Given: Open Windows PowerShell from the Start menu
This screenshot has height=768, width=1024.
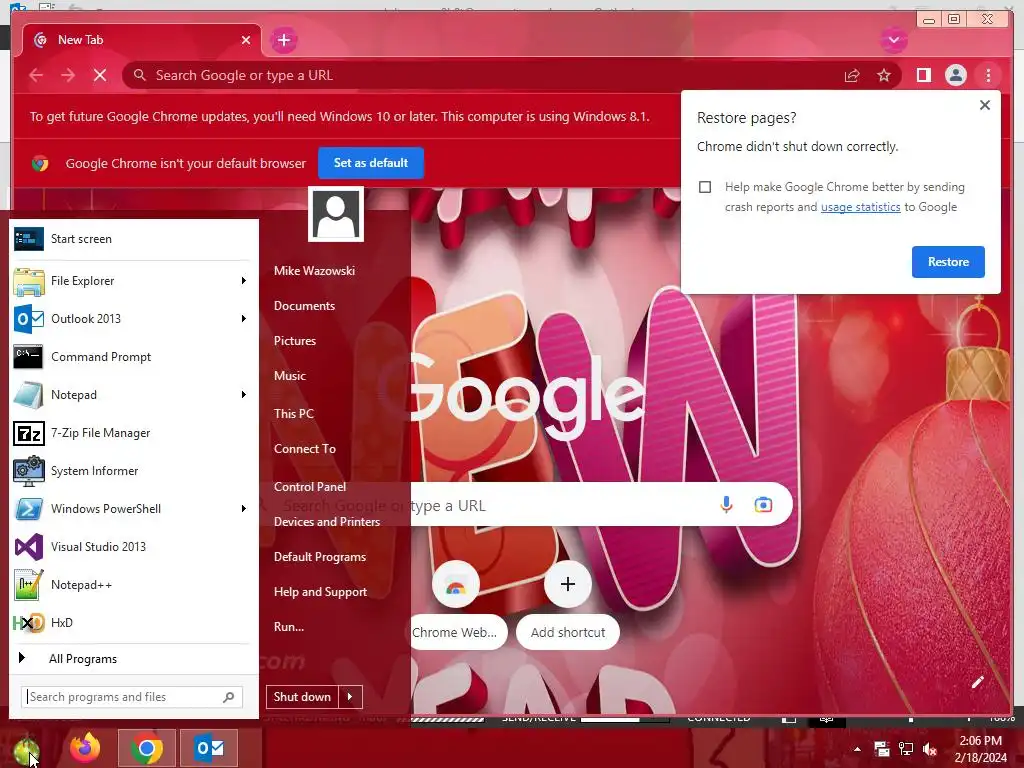Looking at the screenshot, I should (x=124, y=509).
